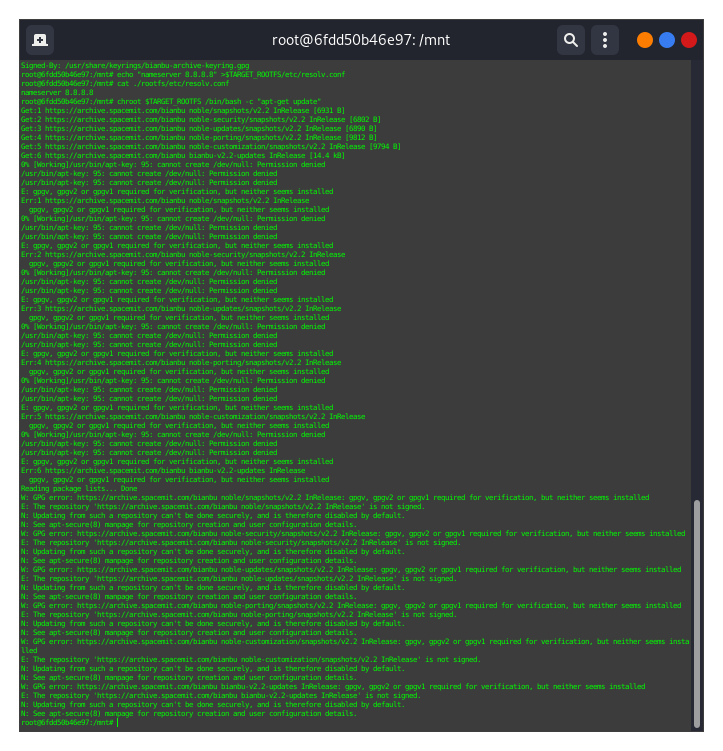The image size is (723, 751).
Task: Click the search magnifier icon
Action: pos(570,40)
